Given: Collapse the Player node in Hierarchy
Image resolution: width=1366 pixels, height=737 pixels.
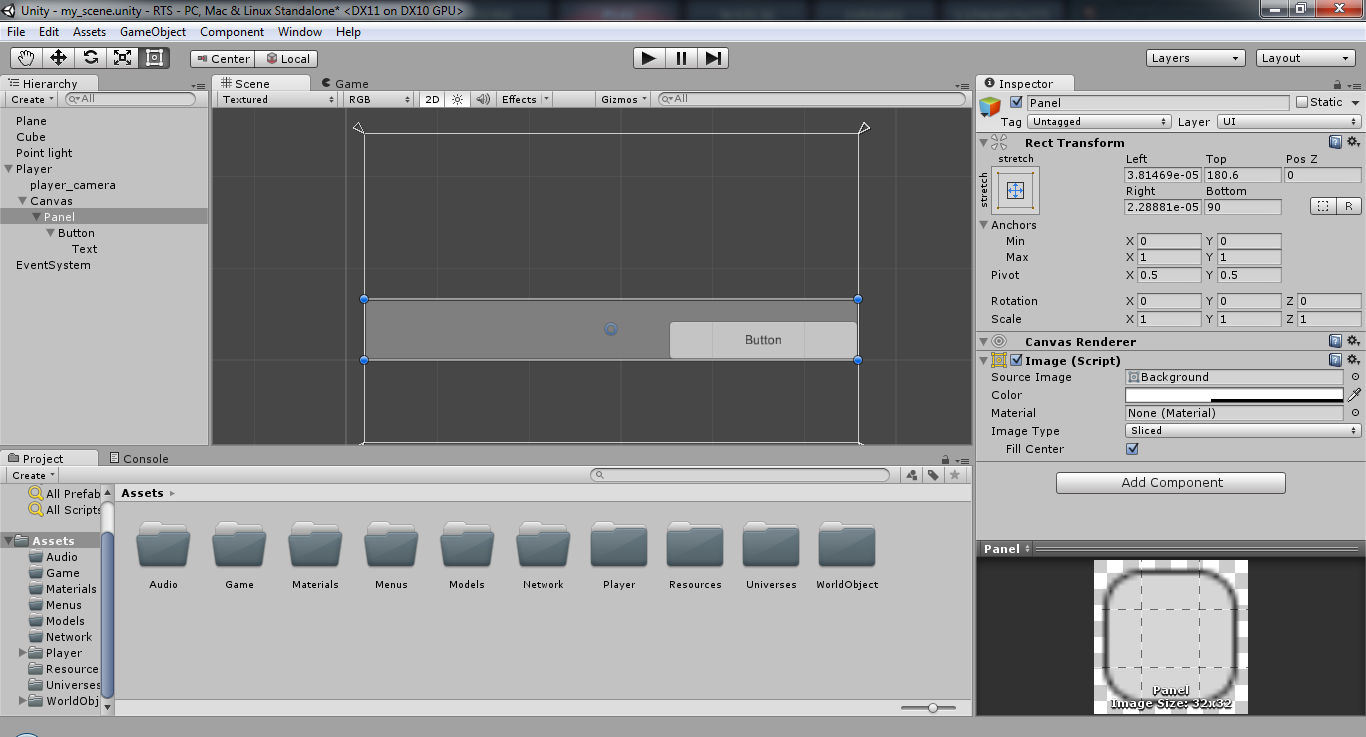Looking at the screenshot, I should pos(9,169).
